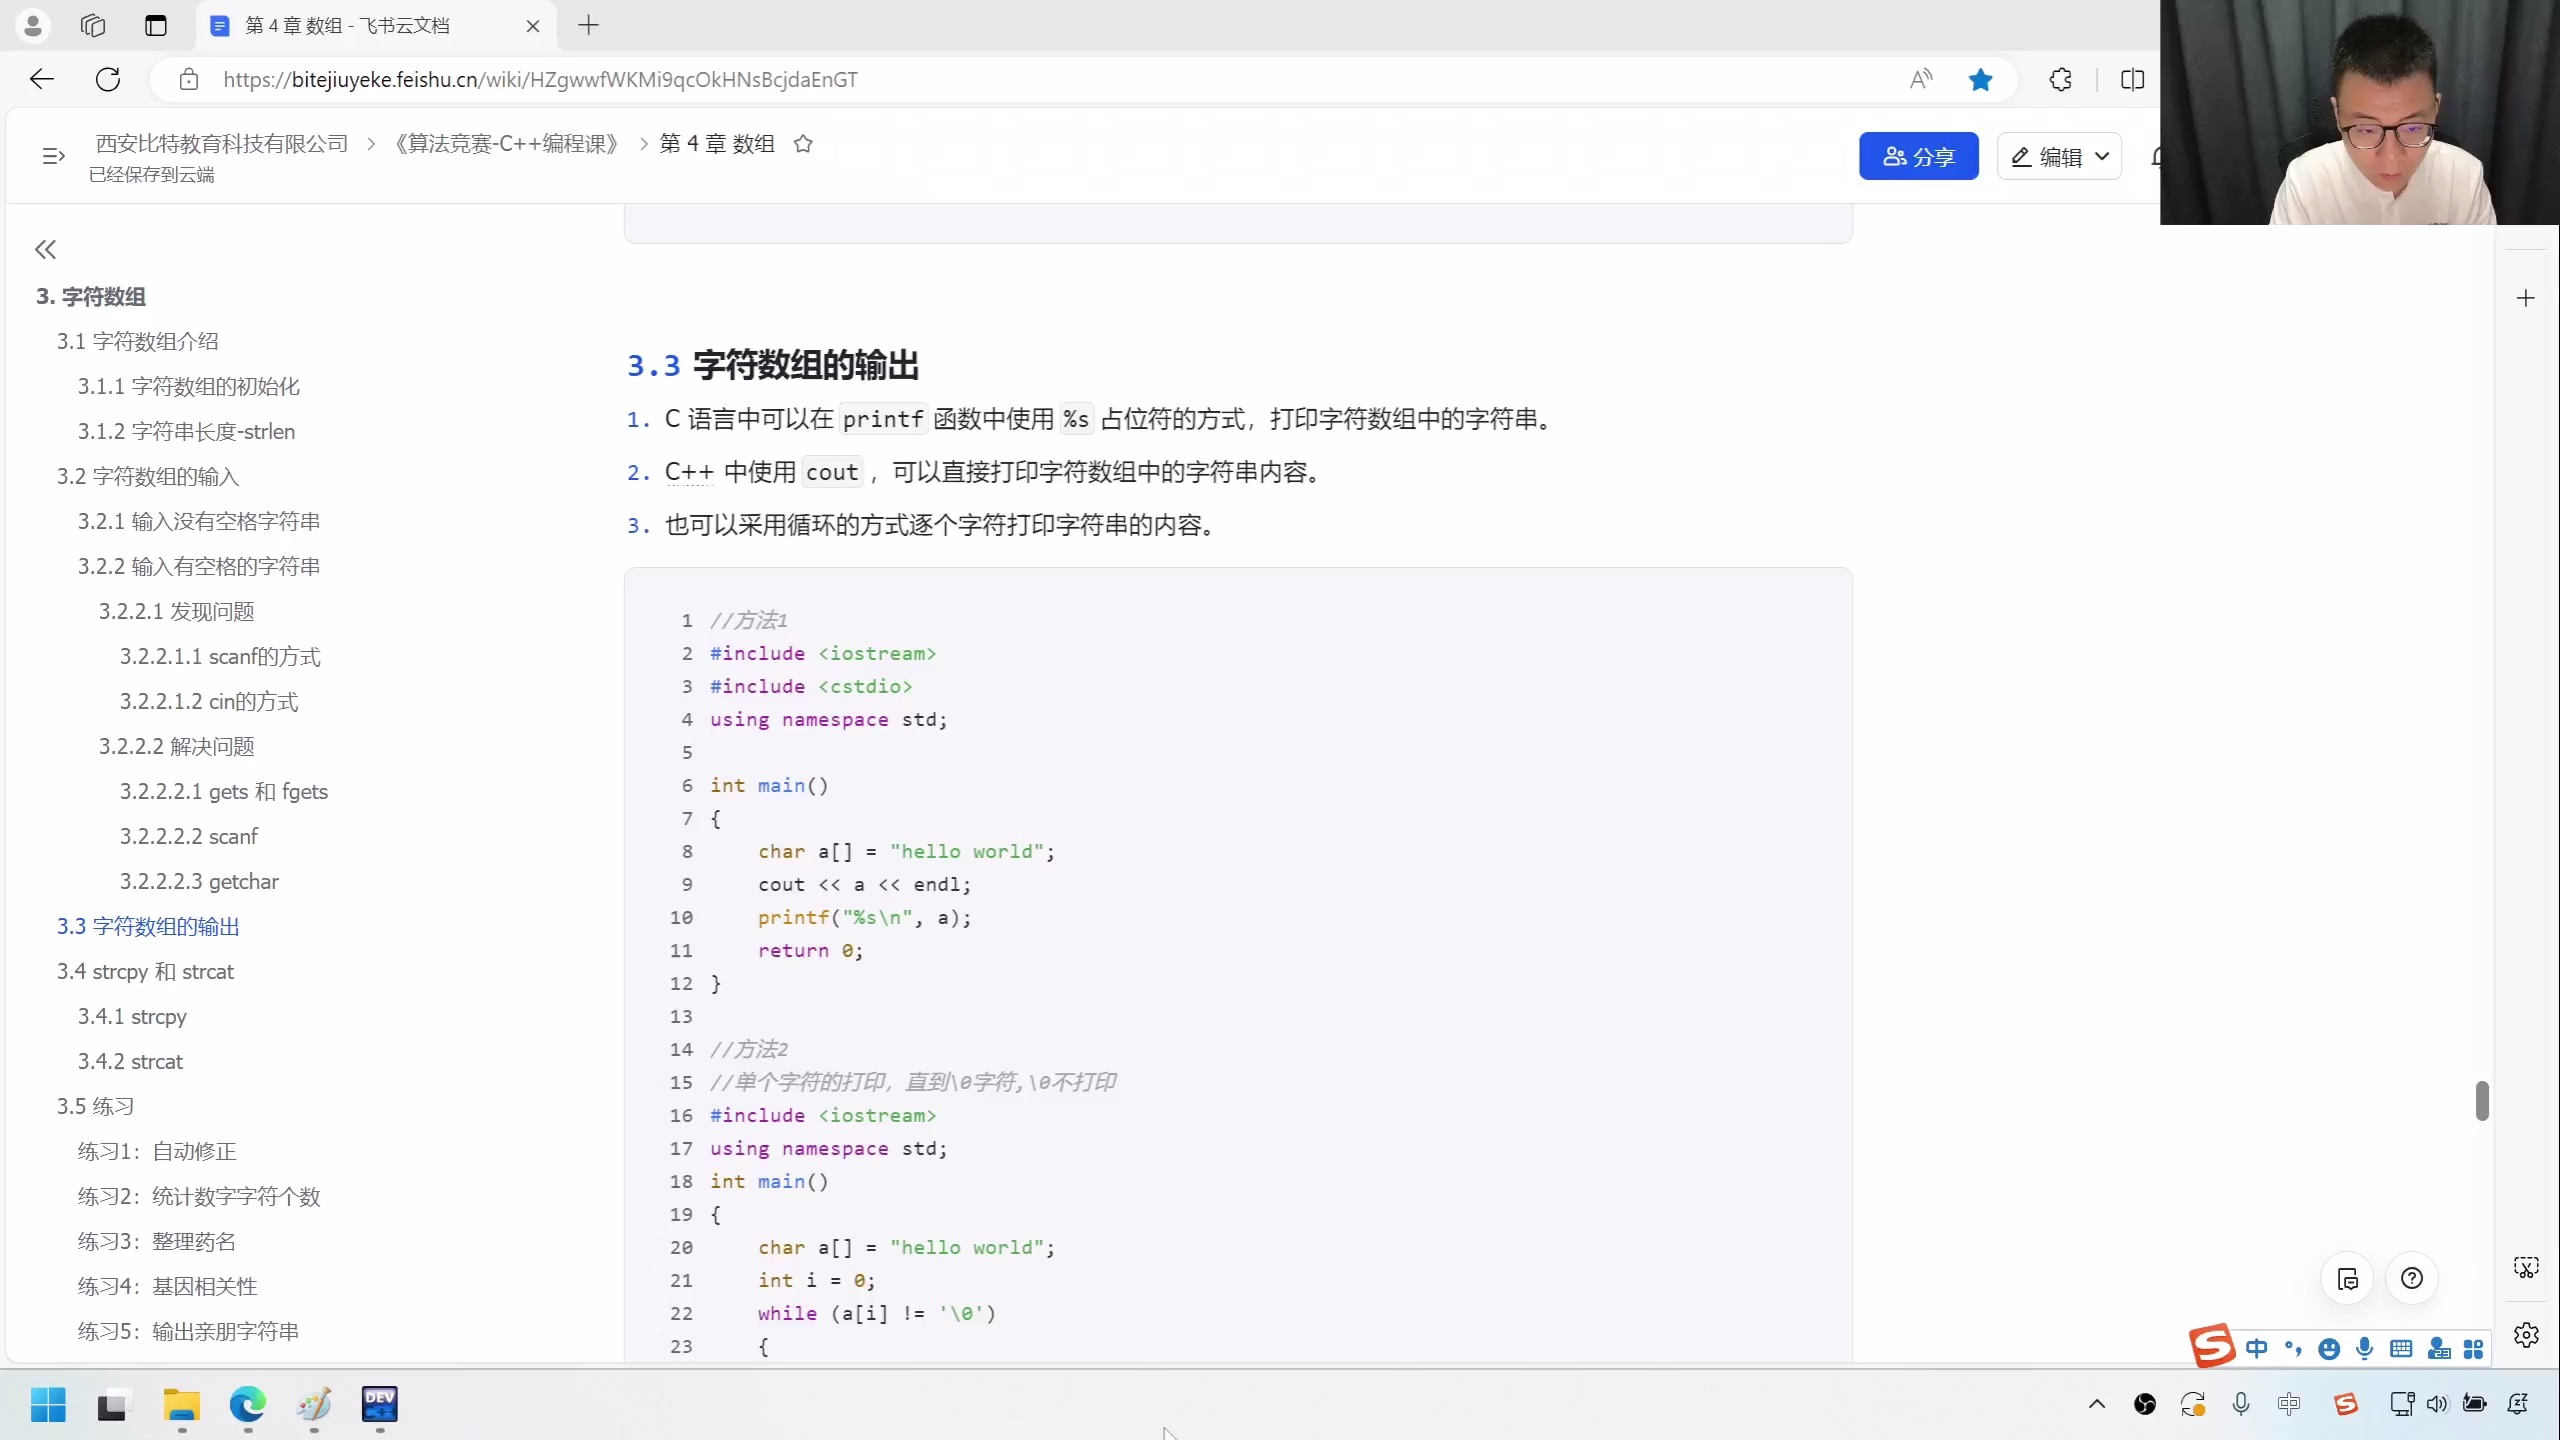Open browser extensions puzzle icon
The image size is (2560, 1440).
point(2060,80)
